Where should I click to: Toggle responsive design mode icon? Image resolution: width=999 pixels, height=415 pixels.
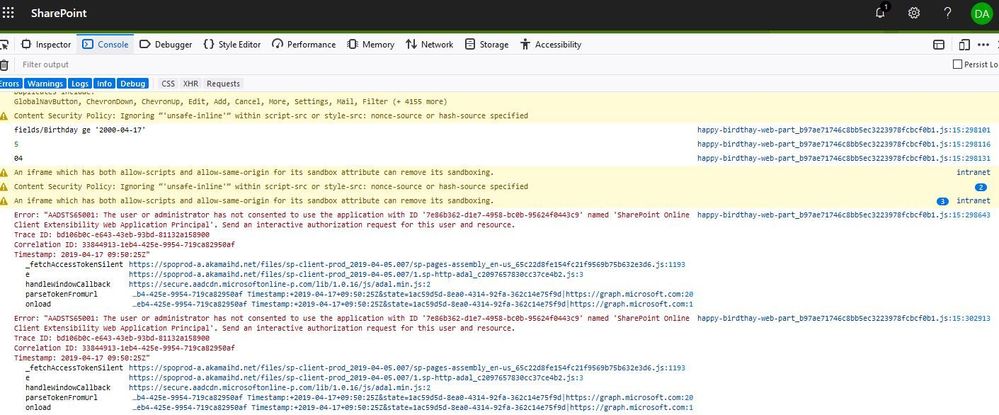(964, 45)
